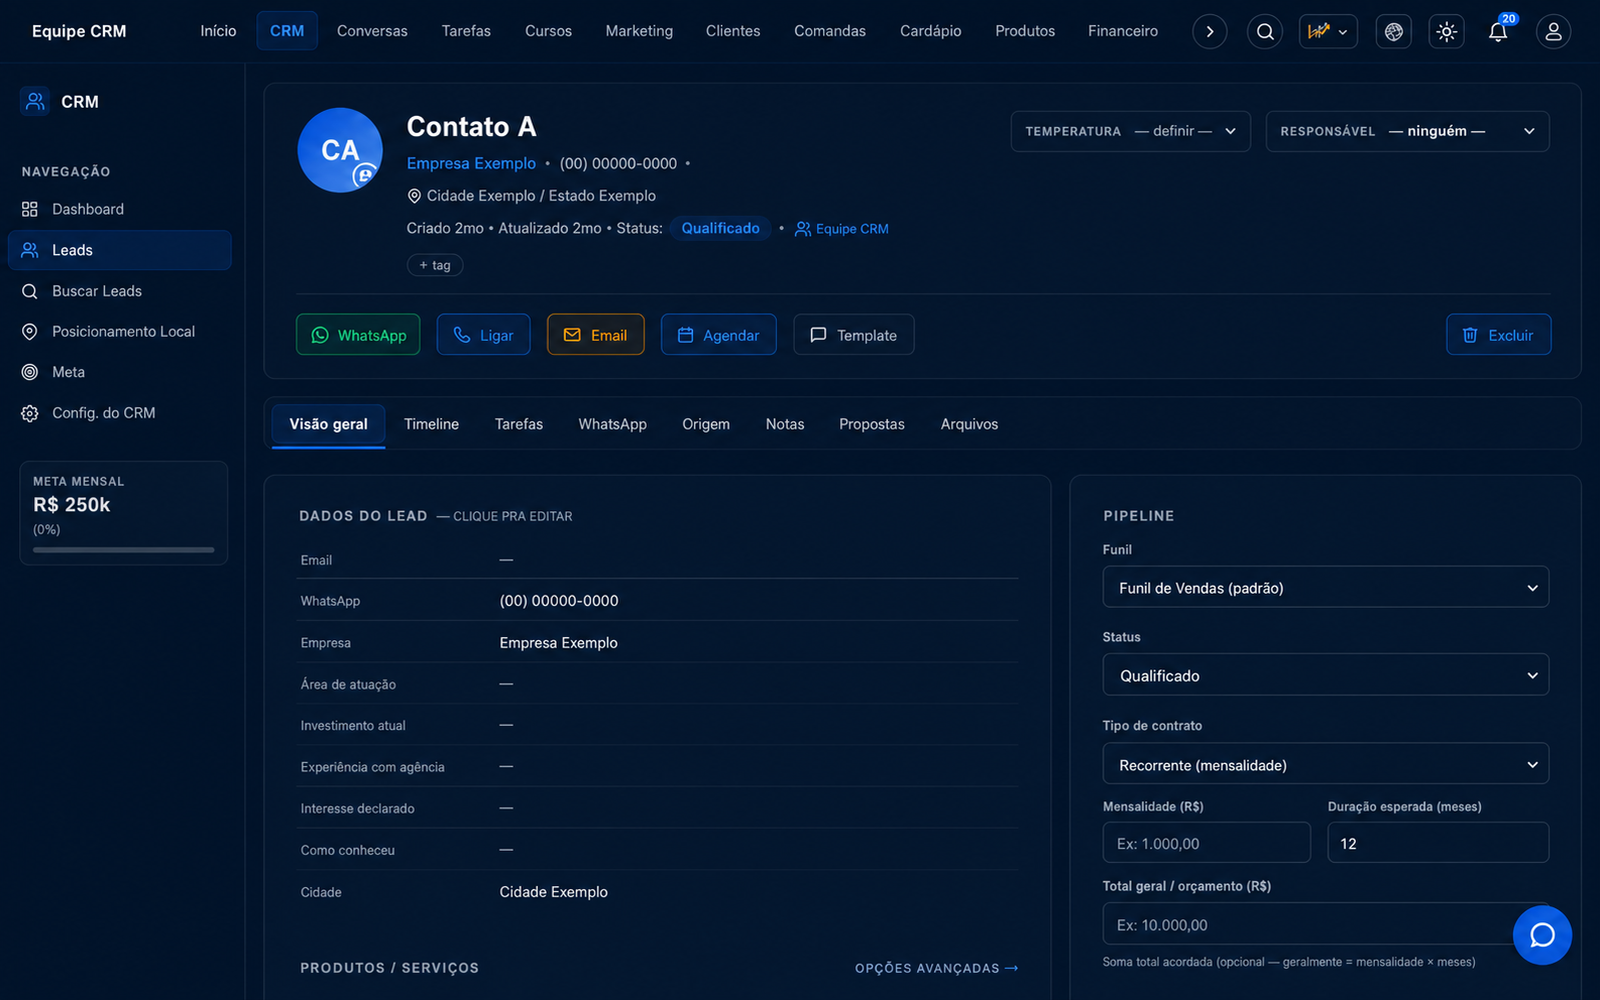Click the location pin icon
This screenshot has width=1600, height=1000.
tap(414, 196)
